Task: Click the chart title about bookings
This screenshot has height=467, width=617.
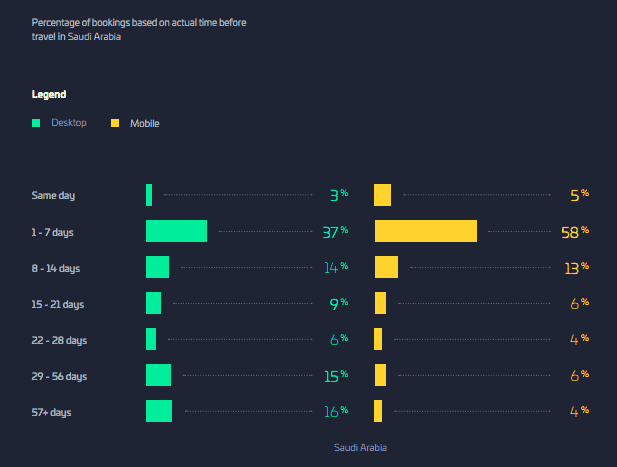Action: pos(139,30)
